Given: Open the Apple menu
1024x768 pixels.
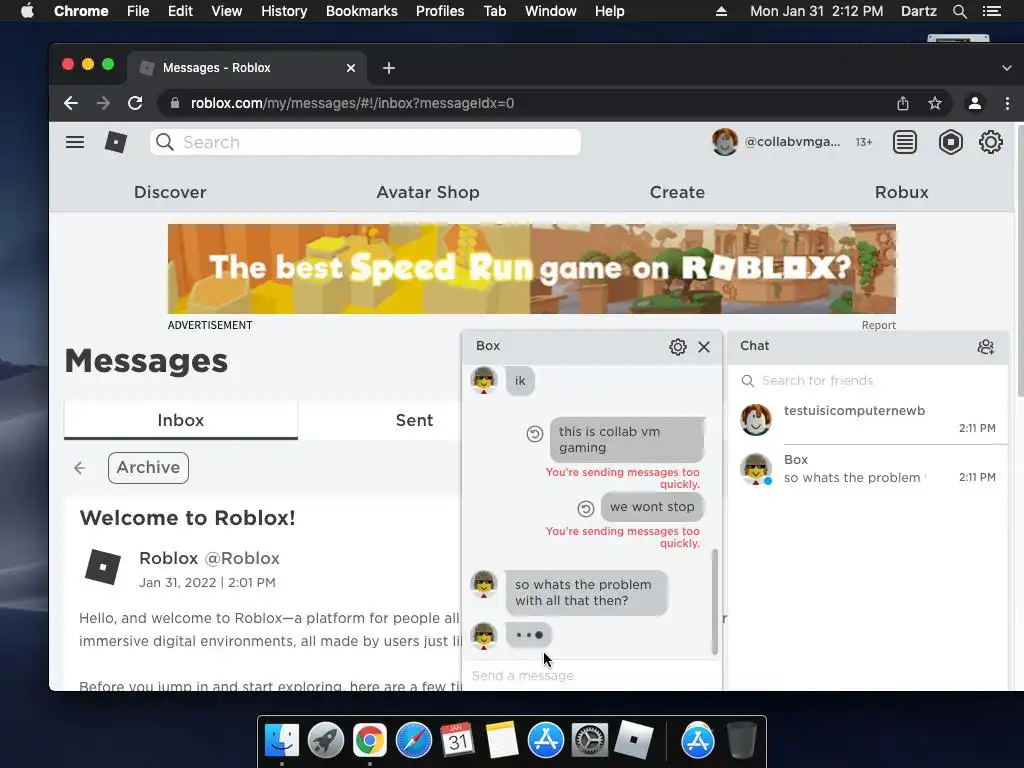Looking at the screenshot, I should pyautogui.click(x=27, y=11).
